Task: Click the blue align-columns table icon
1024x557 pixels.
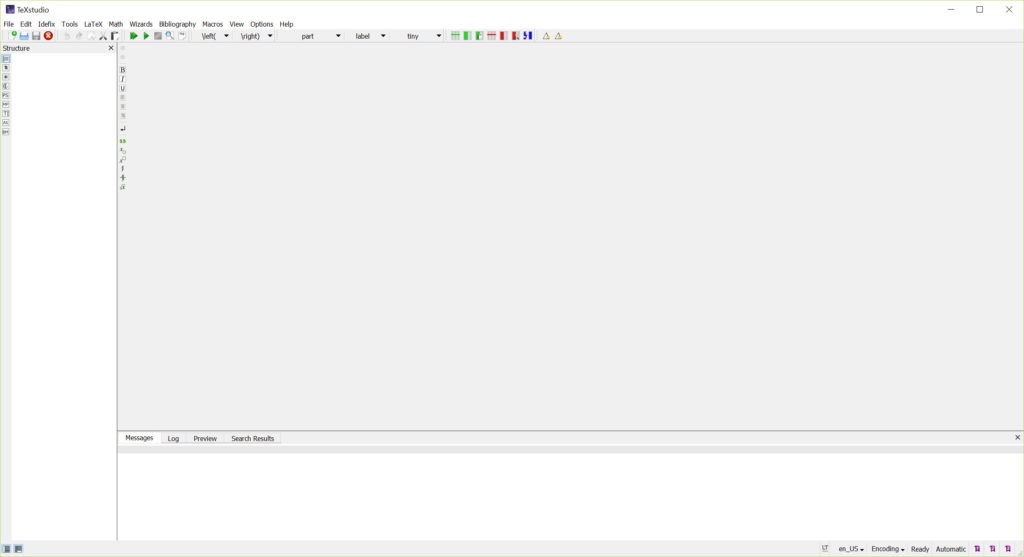Action: (528, 36)
